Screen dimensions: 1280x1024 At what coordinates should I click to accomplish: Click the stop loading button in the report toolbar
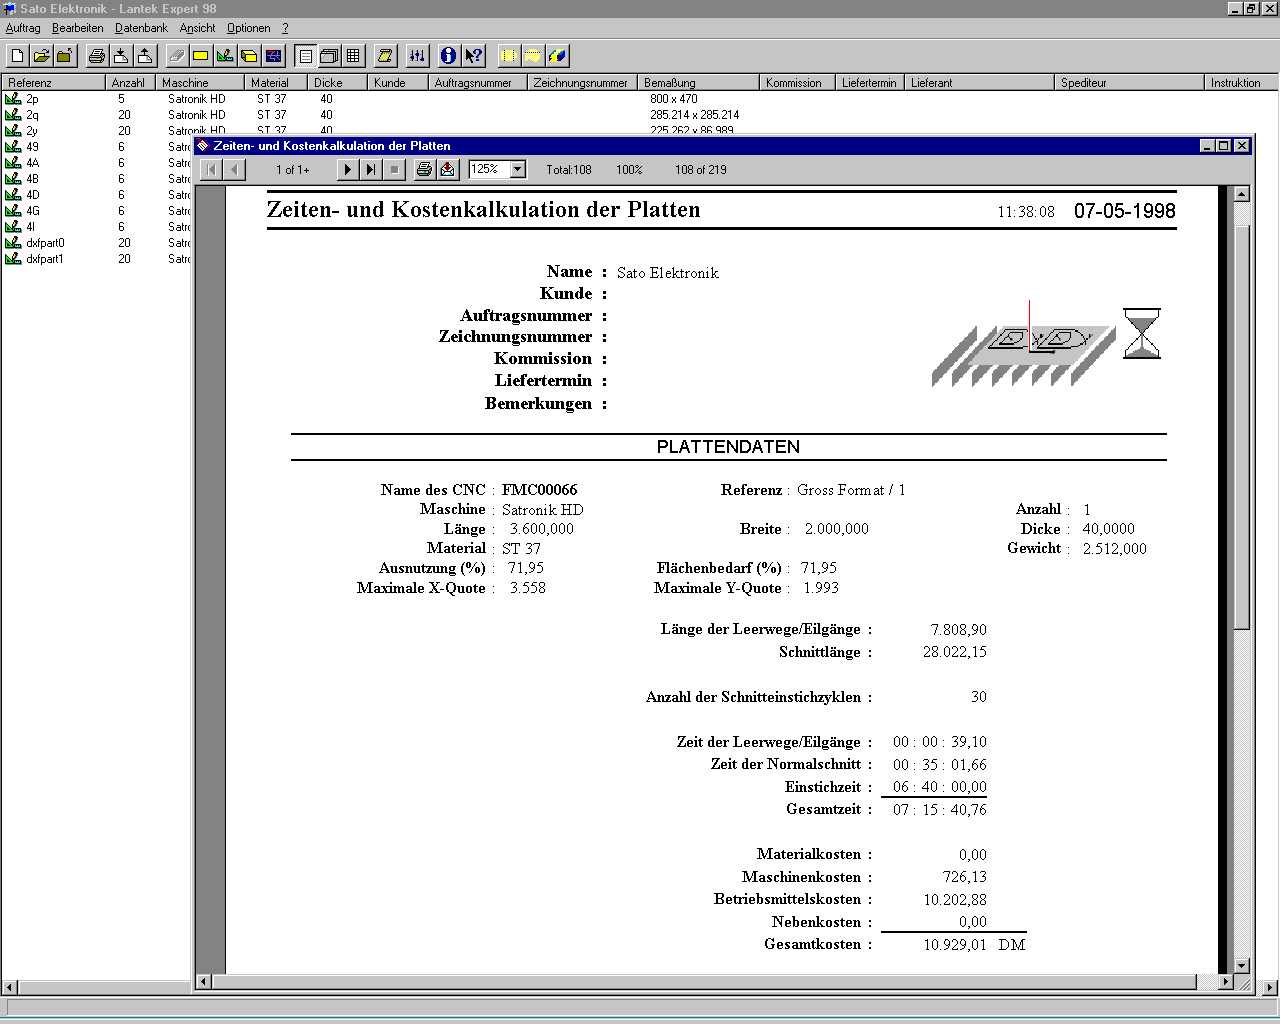[x=395, y=169]
